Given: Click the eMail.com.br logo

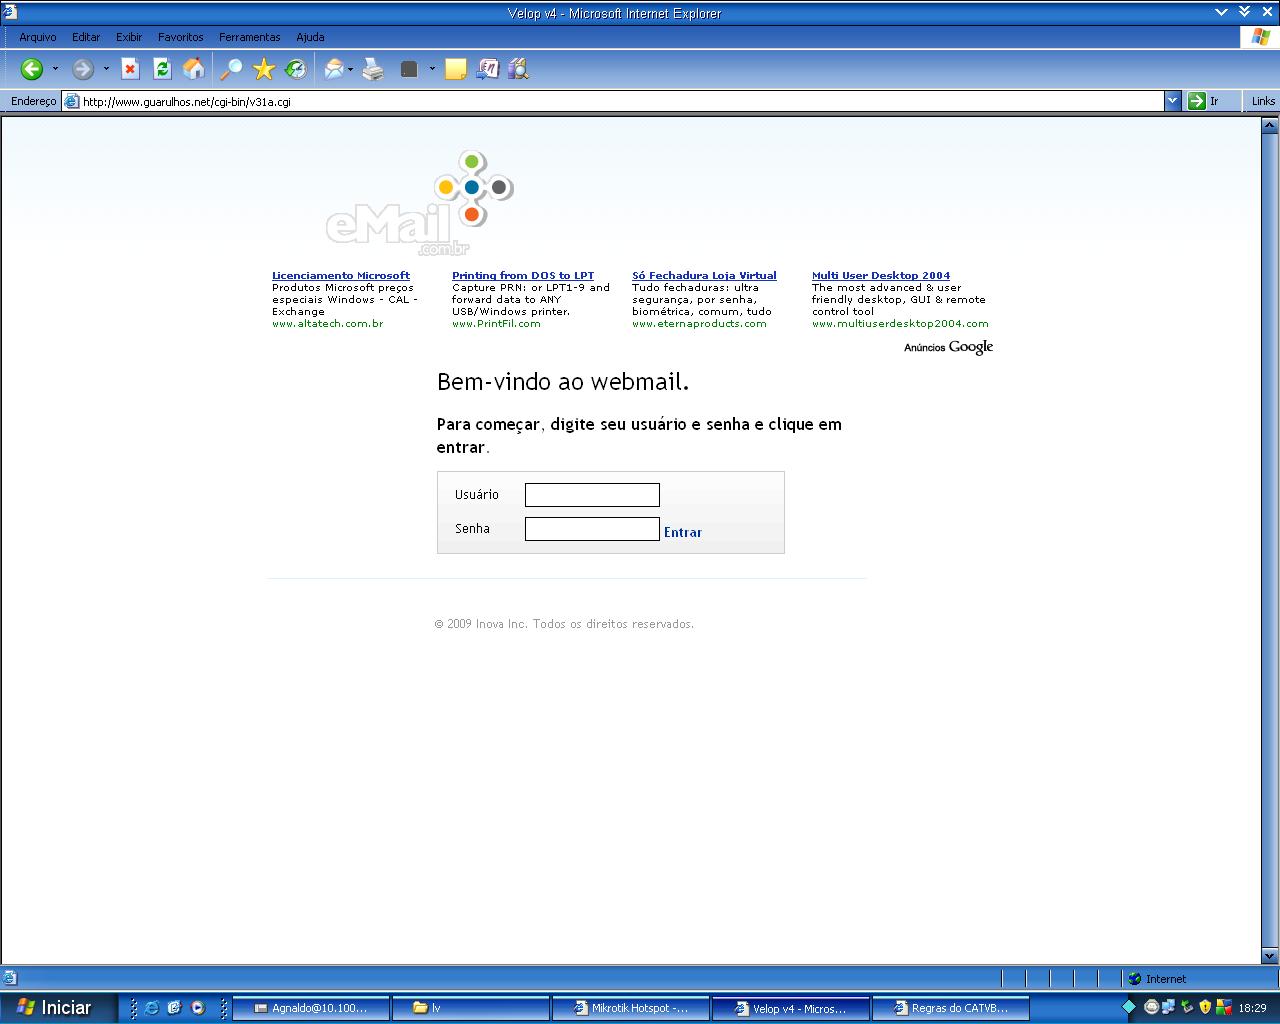Looking at the screenshot, I should (x=420, y=203).
